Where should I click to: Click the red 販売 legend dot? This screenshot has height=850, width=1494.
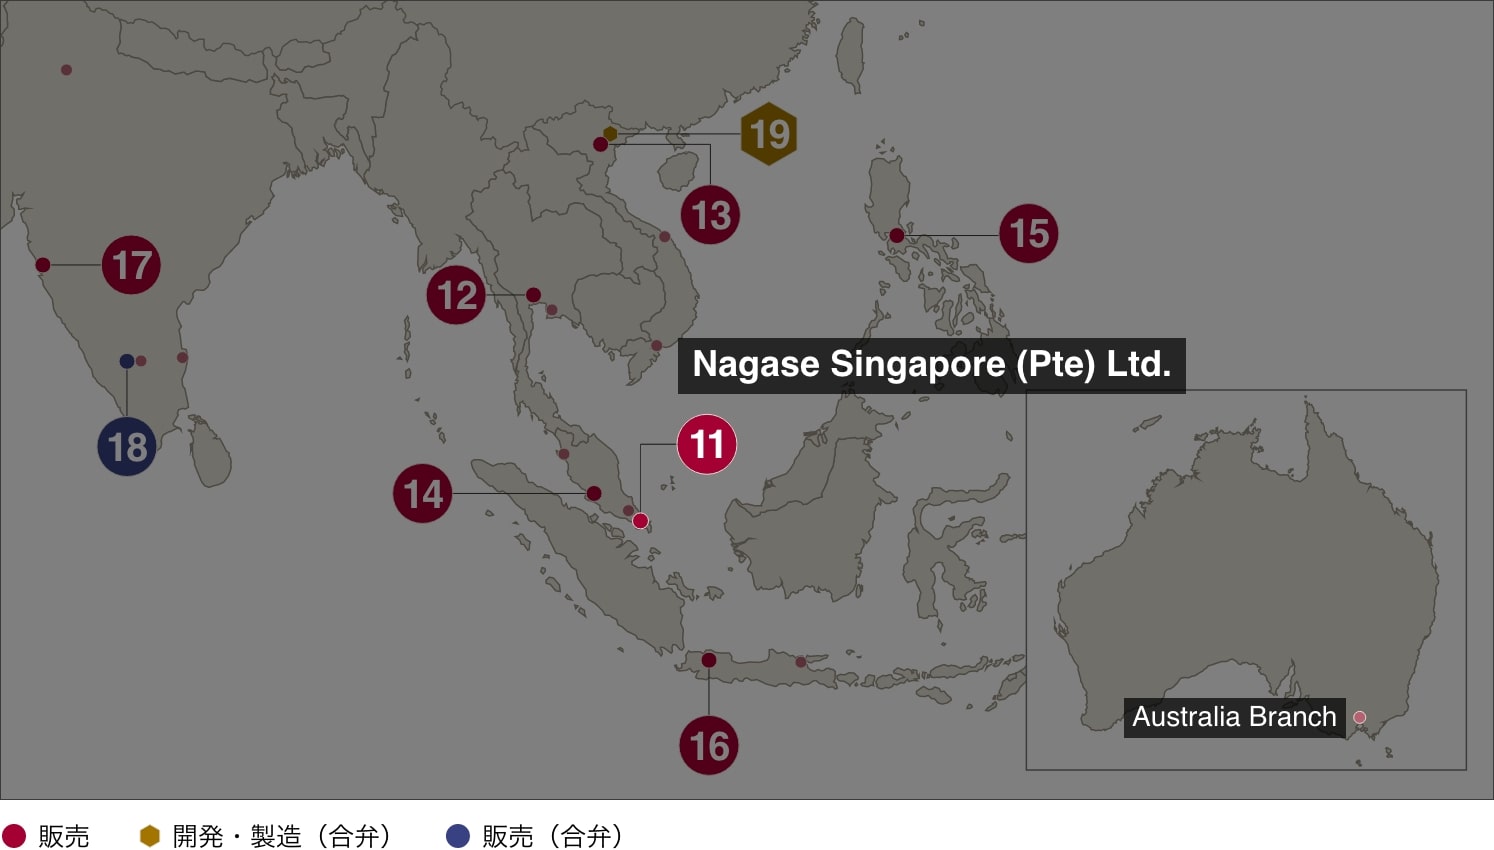tap(14, 835)
